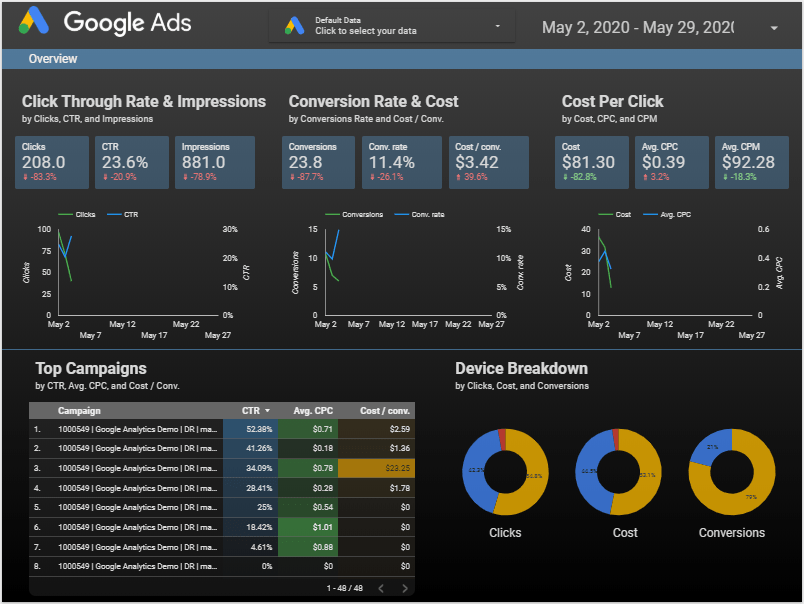Image resolution: width=804 pixels, height=604 pixels.
Task: Select campaign row 8 name
Action: 137,566
